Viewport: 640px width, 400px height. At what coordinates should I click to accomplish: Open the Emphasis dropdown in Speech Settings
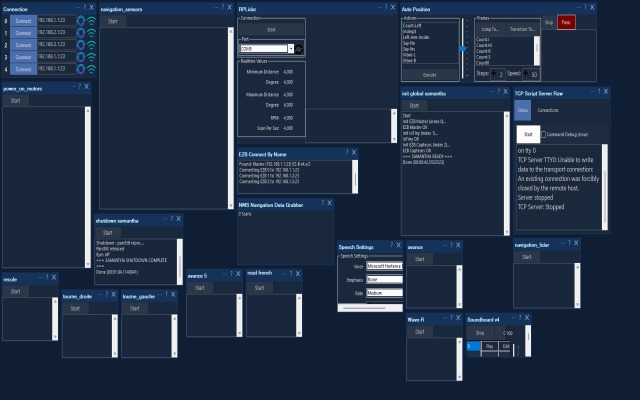click(x=384, y=280)
